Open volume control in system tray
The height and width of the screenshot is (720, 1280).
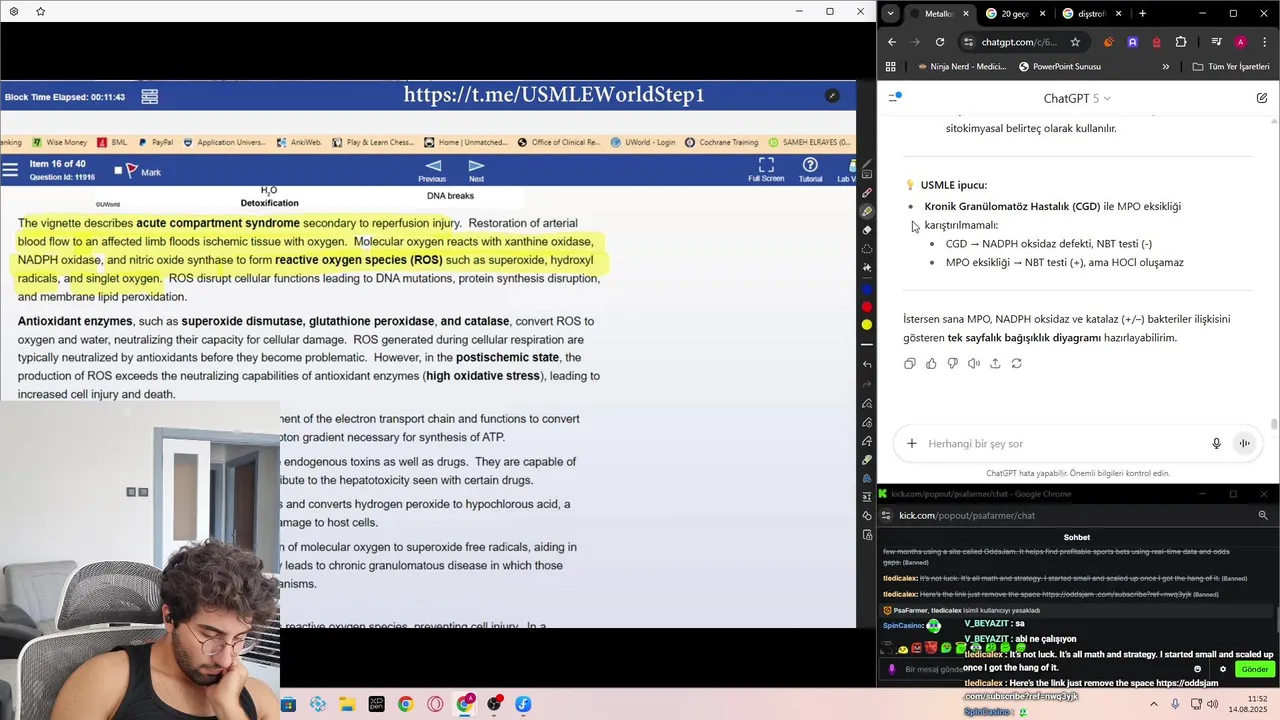(1212, 704)
